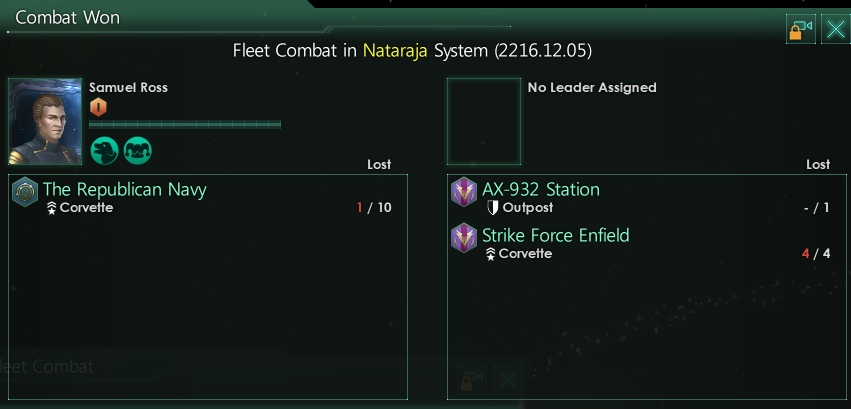Click the dinosaur head trait icon
Image resolution: width=851 pixels, height=409 pixels.
point(105,150)
